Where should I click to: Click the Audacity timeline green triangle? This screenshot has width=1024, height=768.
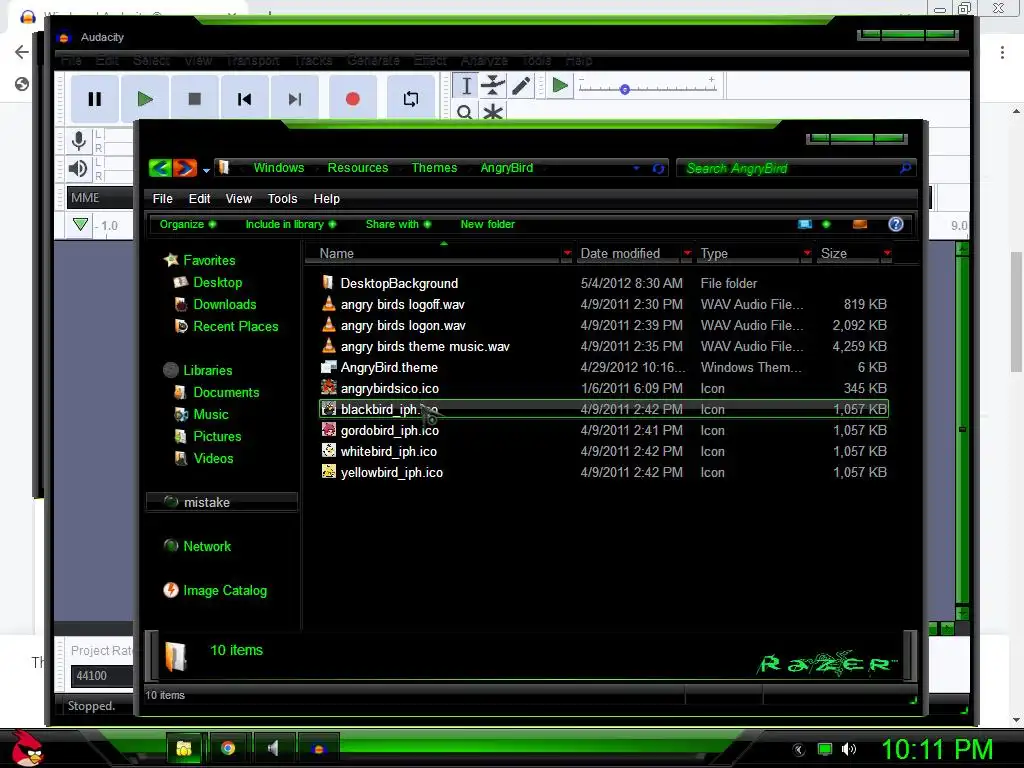coord(80,225)
